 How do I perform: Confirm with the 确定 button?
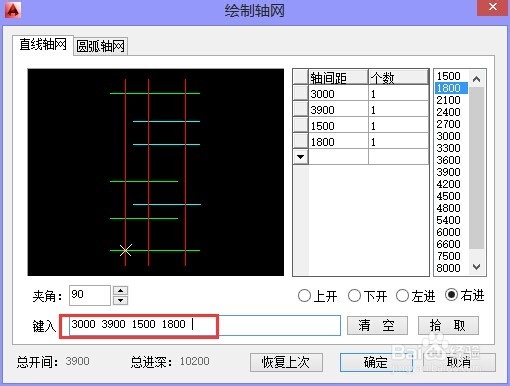coord(376,362)
